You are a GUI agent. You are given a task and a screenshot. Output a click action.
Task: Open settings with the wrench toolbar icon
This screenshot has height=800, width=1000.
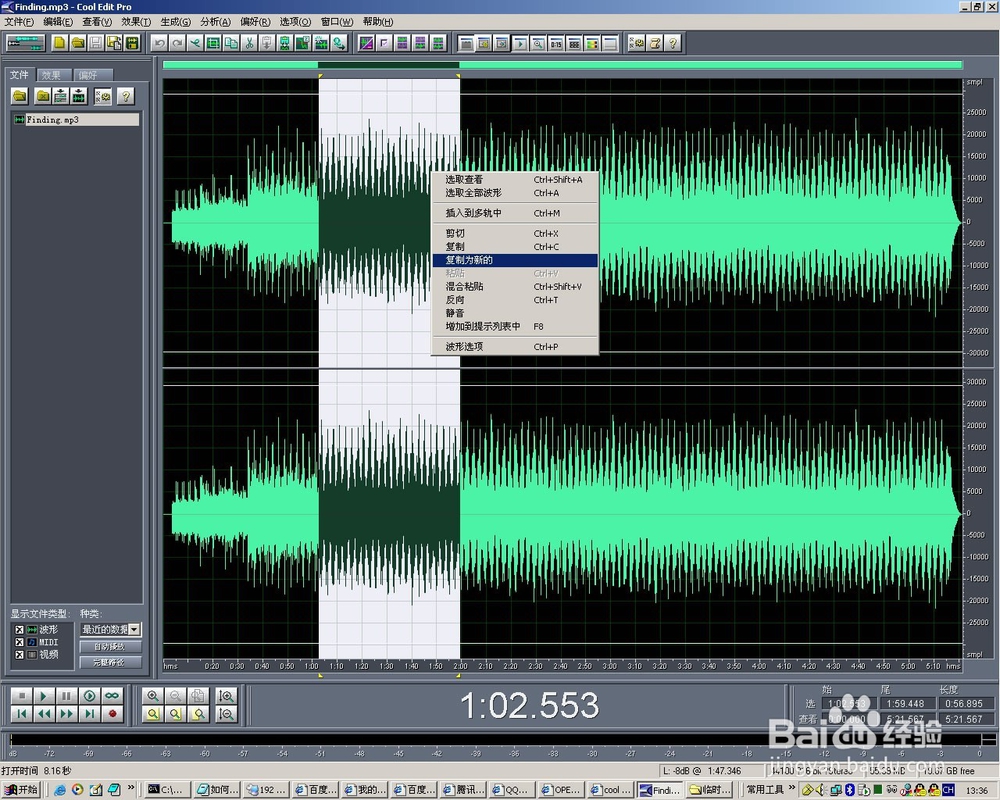point(636,43)
